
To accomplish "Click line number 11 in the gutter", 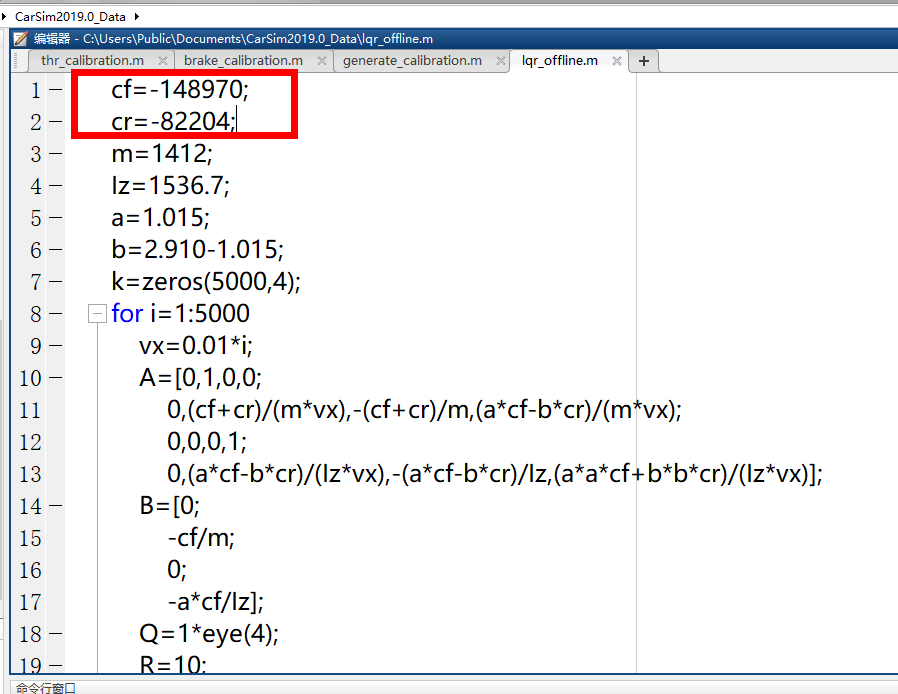I will coord(30,411).
